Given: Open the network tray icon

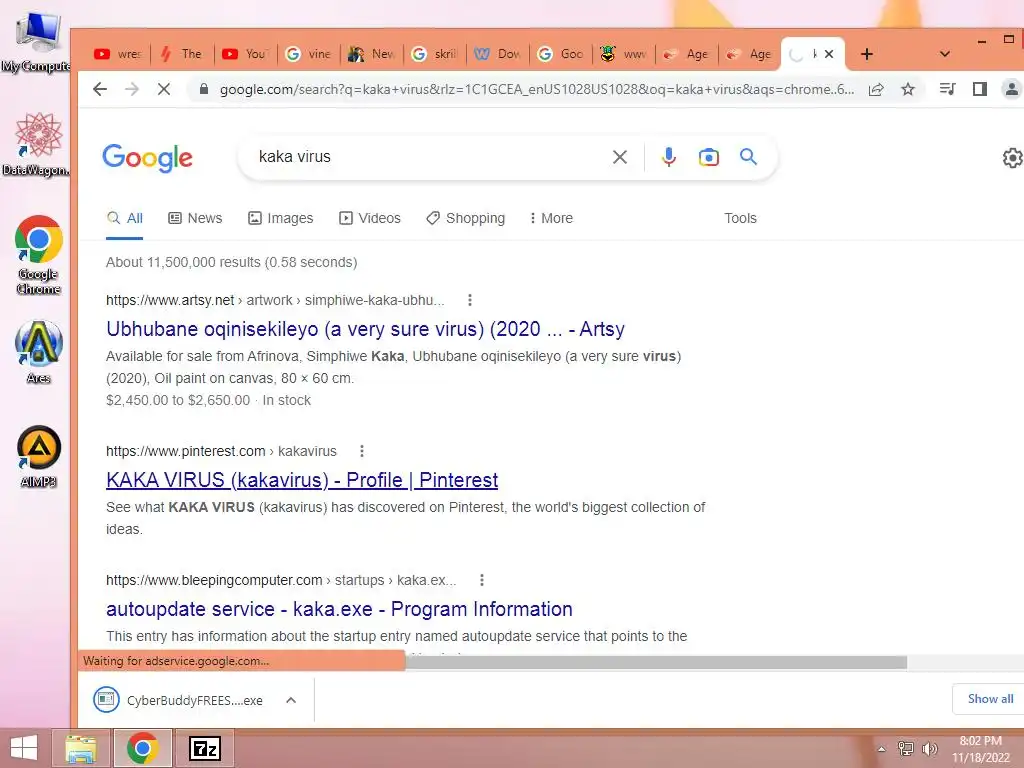Looking at the screenshot, I should pyautogui.click(x=905, y=749).
